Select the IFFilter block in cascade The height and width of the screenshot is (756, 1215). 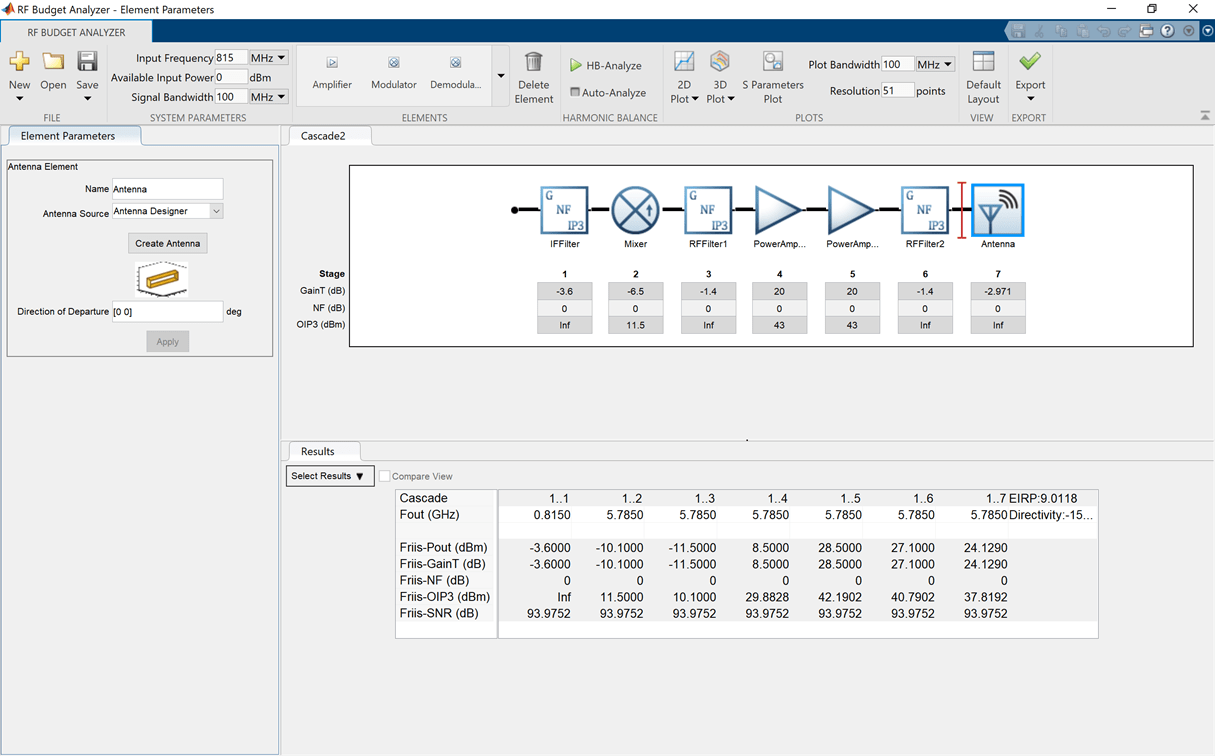[564, 210]
